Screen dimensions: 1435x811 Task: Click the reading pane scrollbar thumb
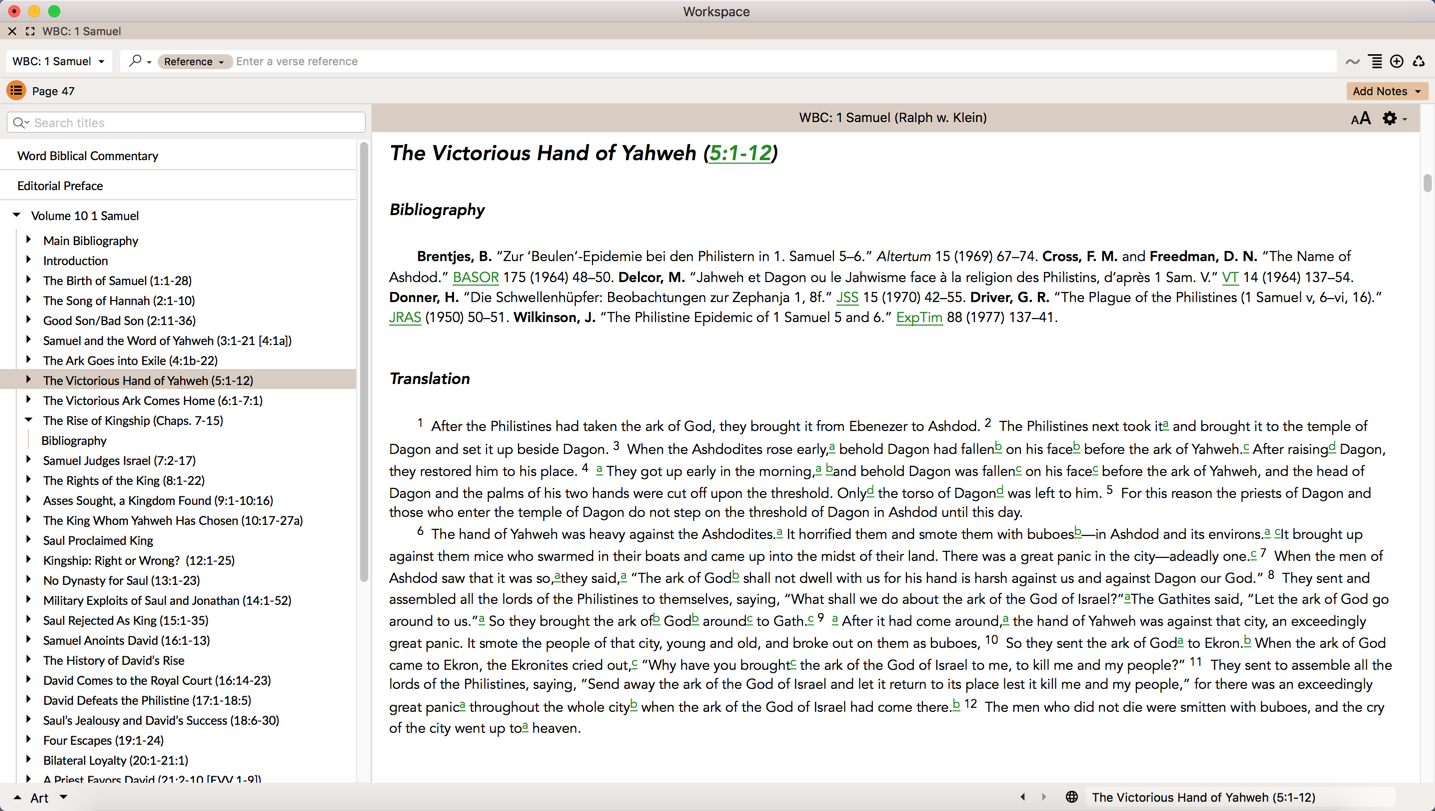1427,183
